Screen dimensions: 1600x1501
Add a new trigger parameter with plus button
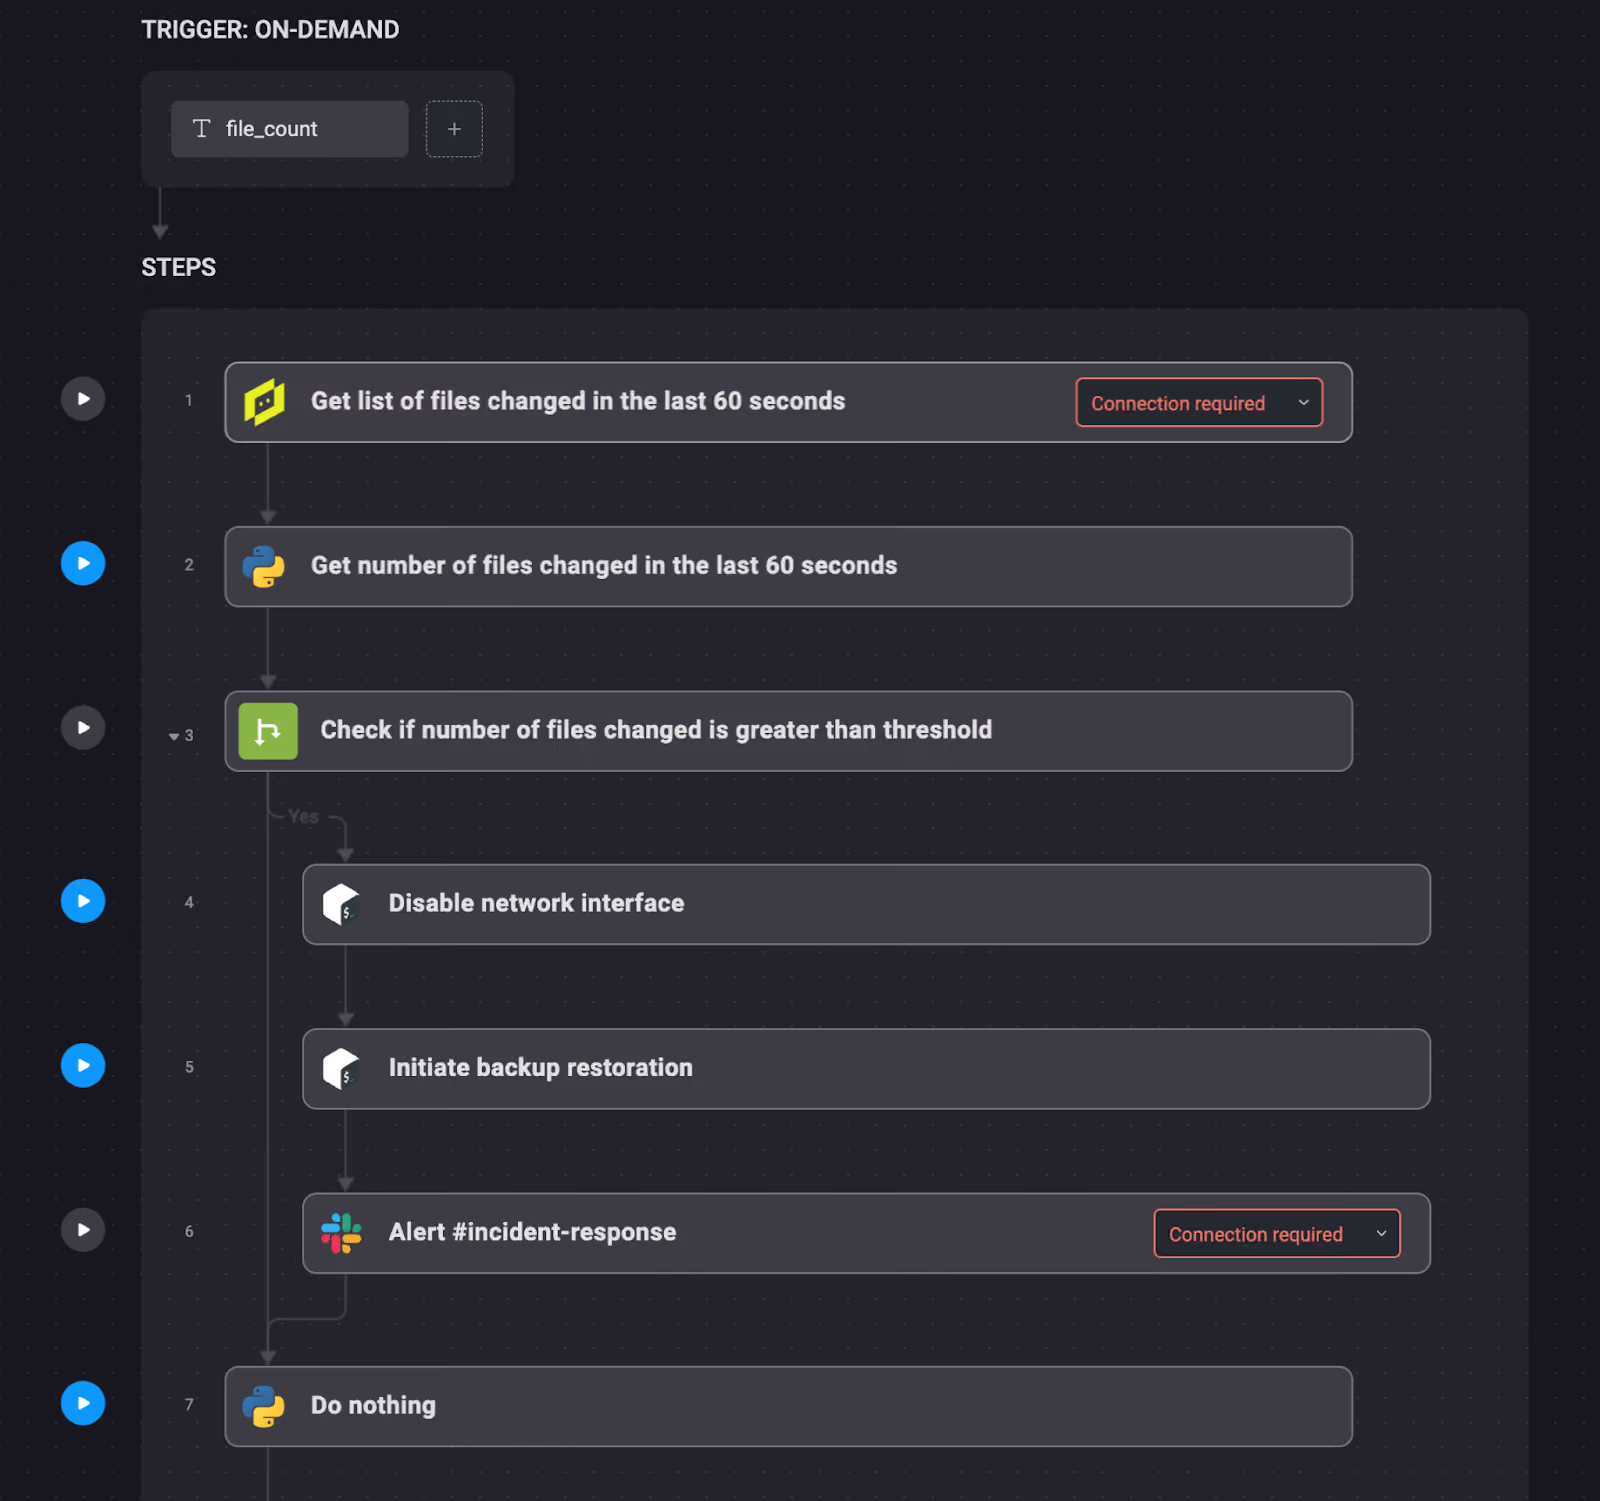[x=454, y=129]
